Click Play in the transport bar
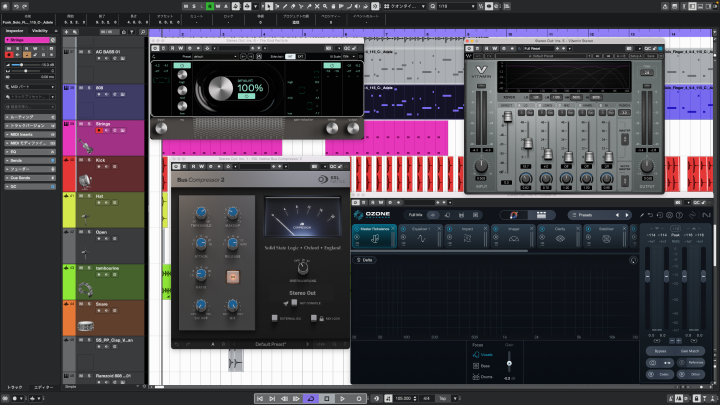Viewport: 720px width, 405px height. pos(343,399)
